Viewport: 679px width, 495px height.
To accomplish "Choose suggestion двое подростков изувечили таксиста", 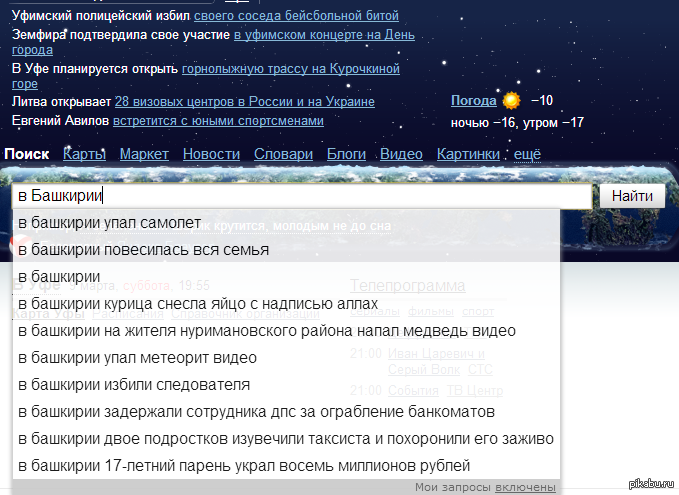I will (286, 438).
